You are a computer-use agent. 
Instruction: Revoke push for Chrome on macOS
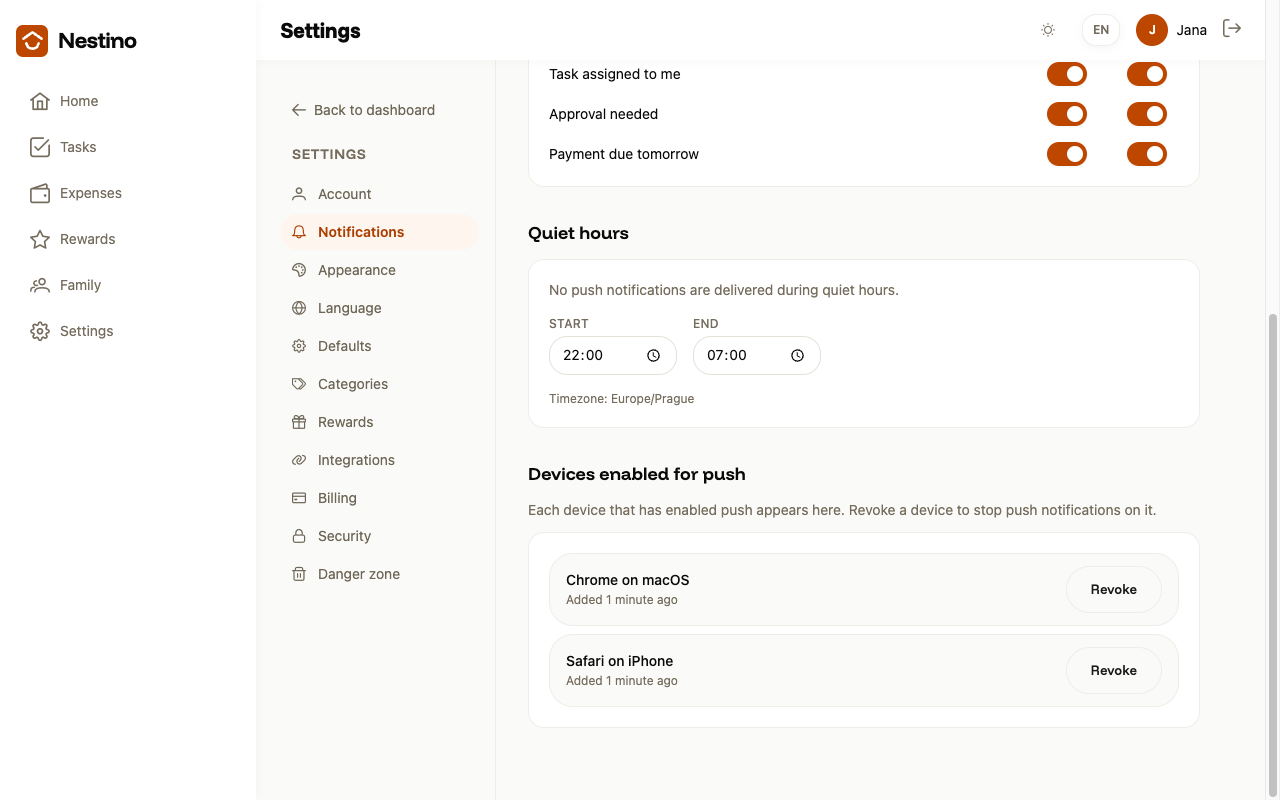1114,589
